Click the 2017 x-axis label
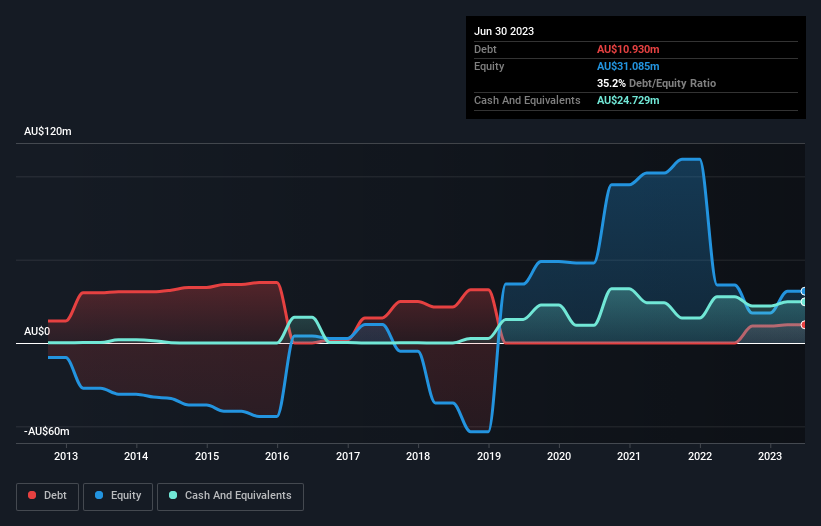This screenshot has width=821, height=526. pyautogui.click(x=348, y=456)
